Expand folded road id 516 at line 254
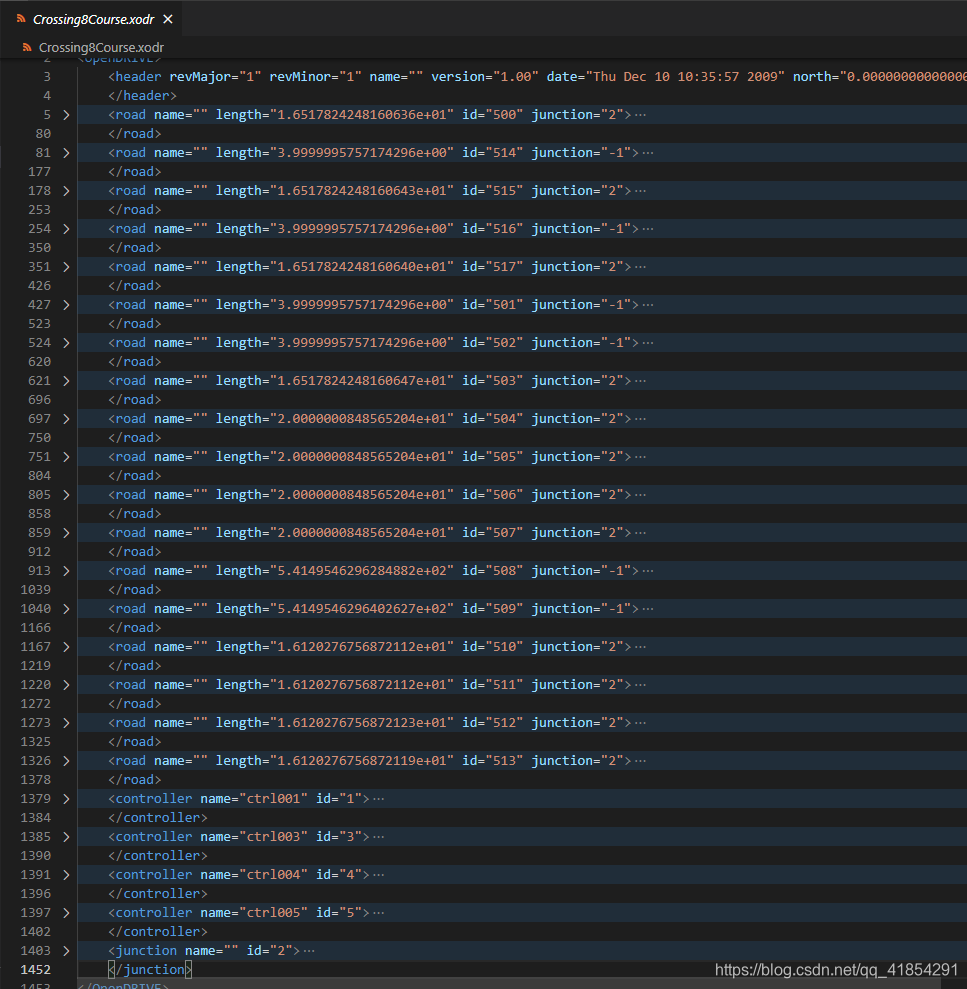Viewport: 967px width, 989px height. tap(66, 229)
